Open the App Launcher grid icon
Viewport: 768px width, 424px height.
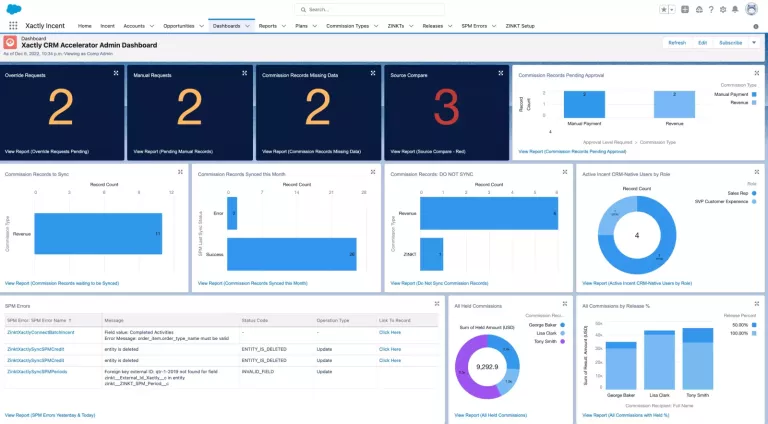[x=13, y=26]
